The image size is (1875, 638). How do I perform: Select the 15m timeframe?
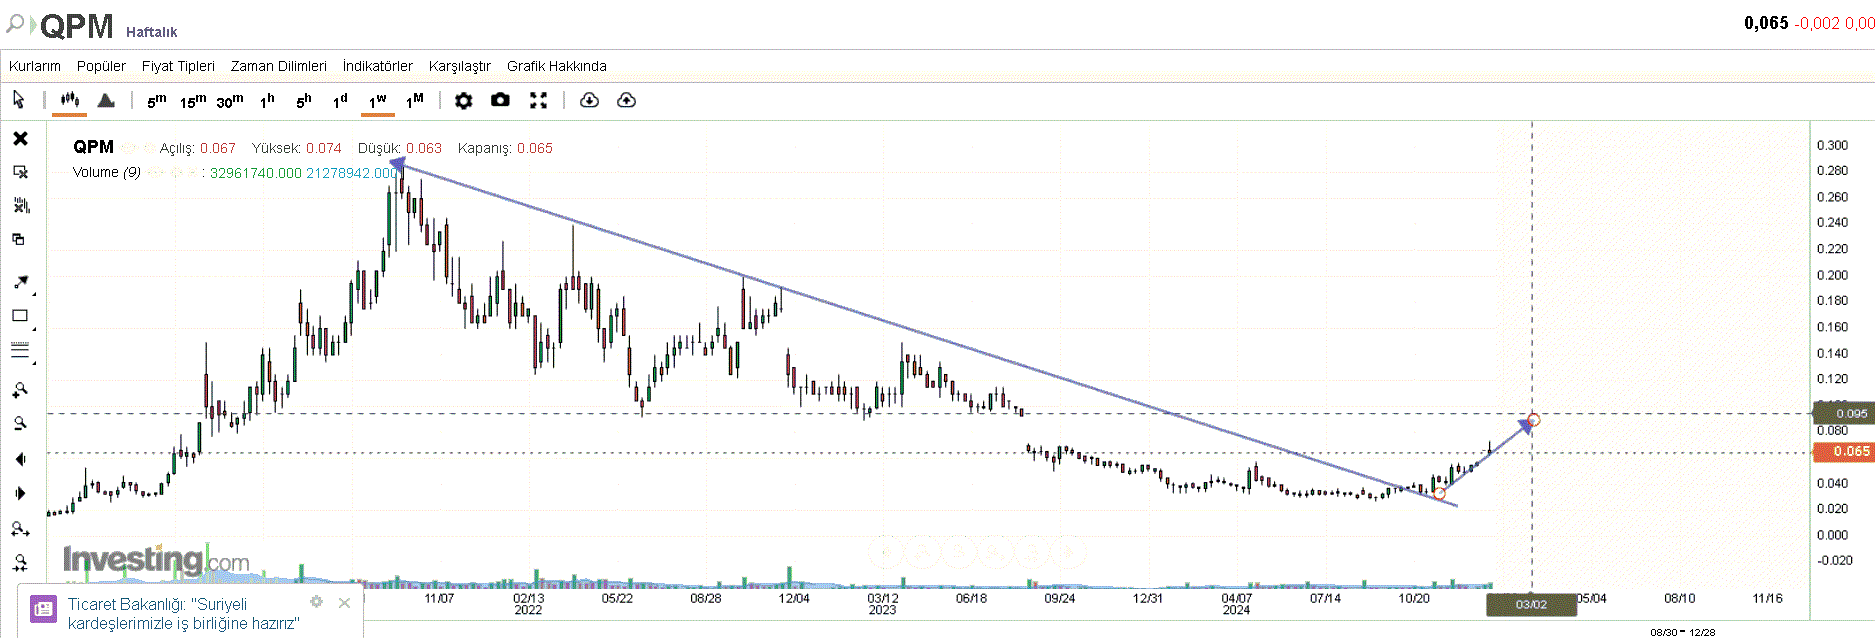pyautogui.click(x=193, y=101)
